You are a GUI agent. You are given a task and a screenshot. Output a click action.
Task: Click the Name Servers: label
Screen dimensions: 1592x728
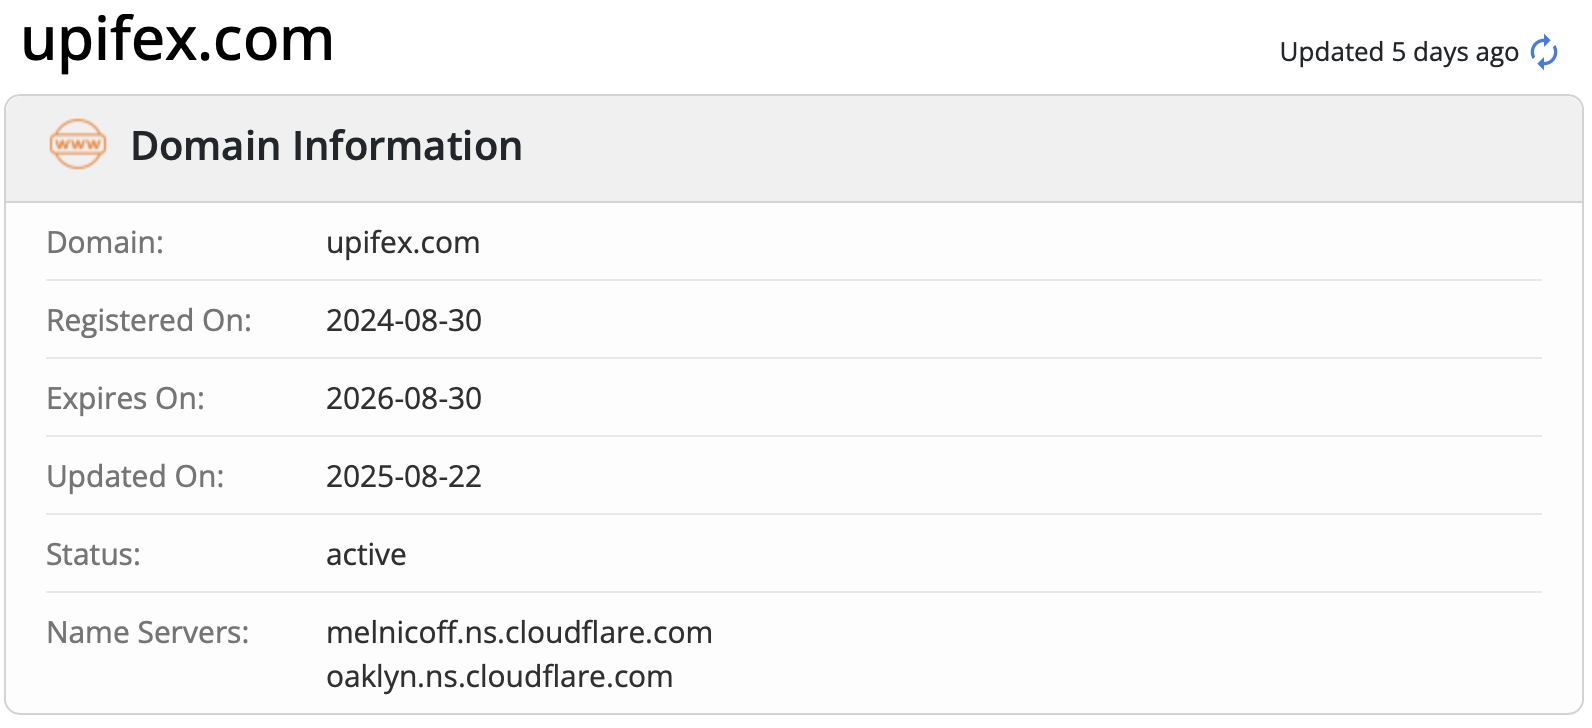pos(148,632)
